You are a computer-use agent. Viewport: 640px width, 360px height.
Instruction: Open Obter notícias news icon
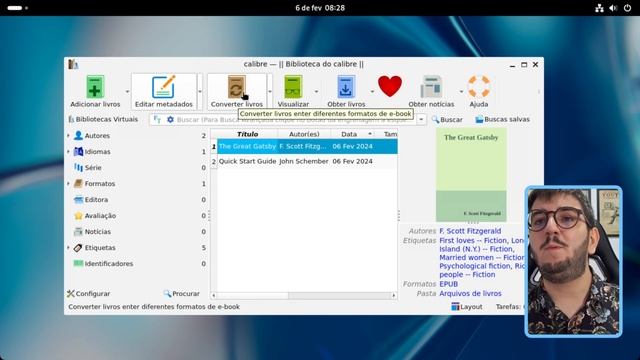click(431, 86)
